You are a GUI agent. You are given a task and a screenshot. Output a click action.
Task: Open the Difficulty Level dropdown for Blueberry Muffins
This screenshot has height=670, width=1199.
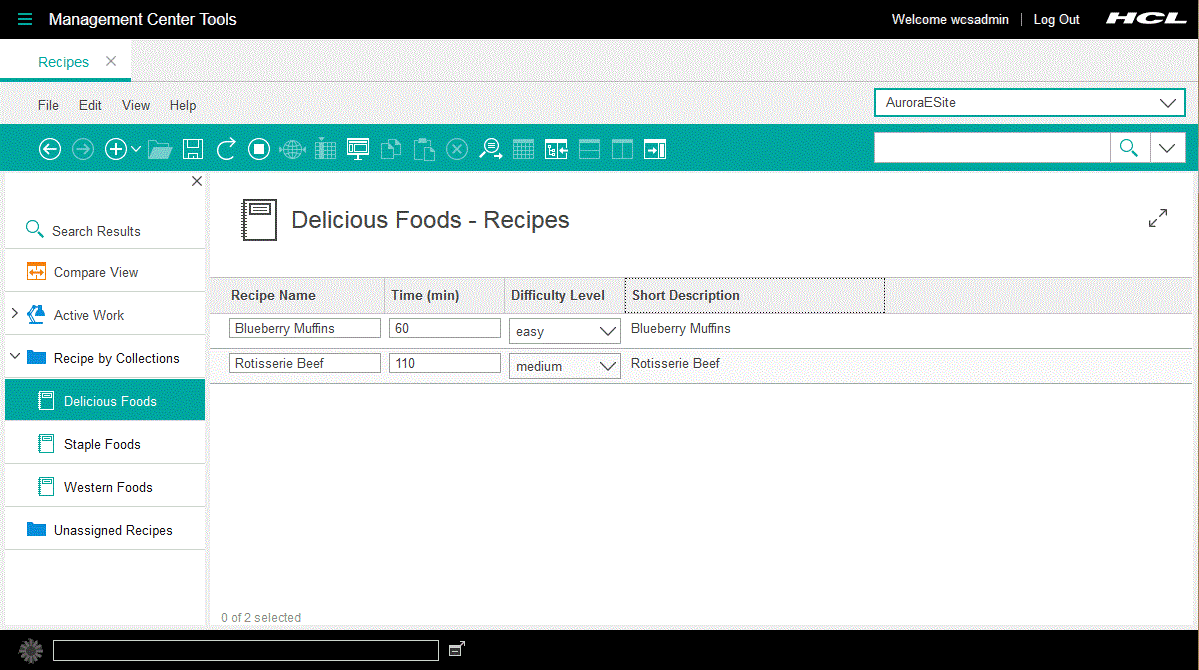coord(608,331)
